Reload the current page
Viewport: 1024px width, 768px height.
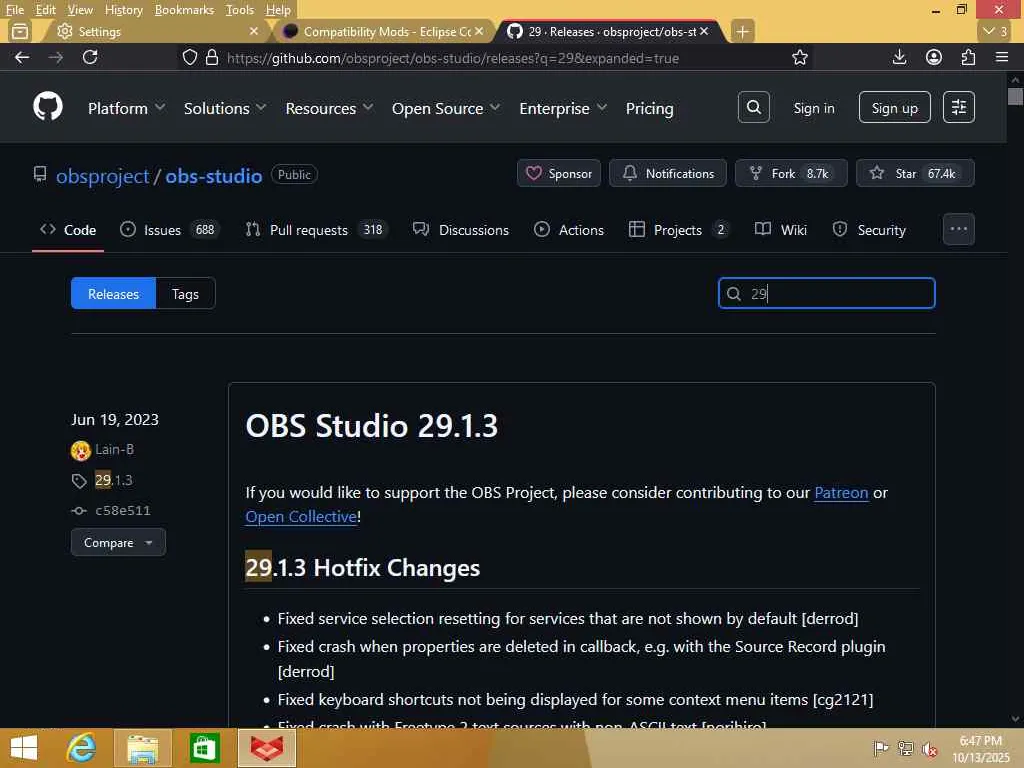[x=90, y=57]
